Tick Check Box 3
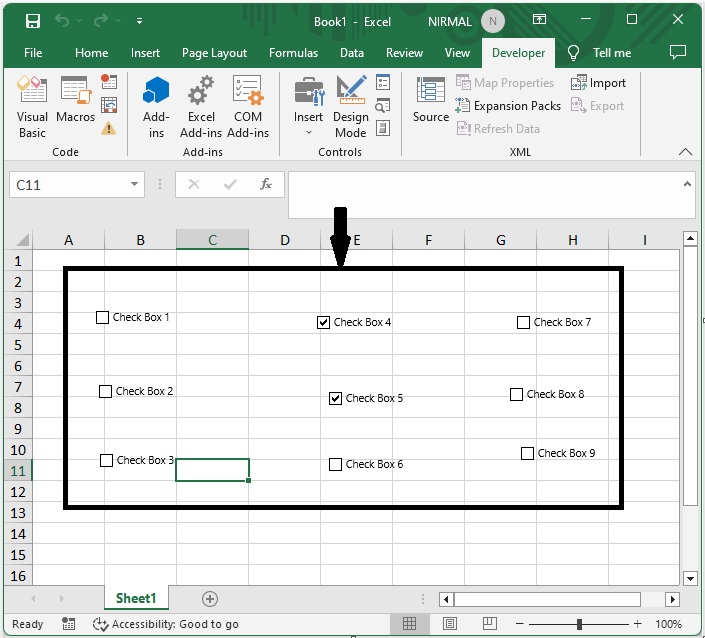The height and width of the screenshot is (638, 705). pyautogui.click(x=106, y=460)
